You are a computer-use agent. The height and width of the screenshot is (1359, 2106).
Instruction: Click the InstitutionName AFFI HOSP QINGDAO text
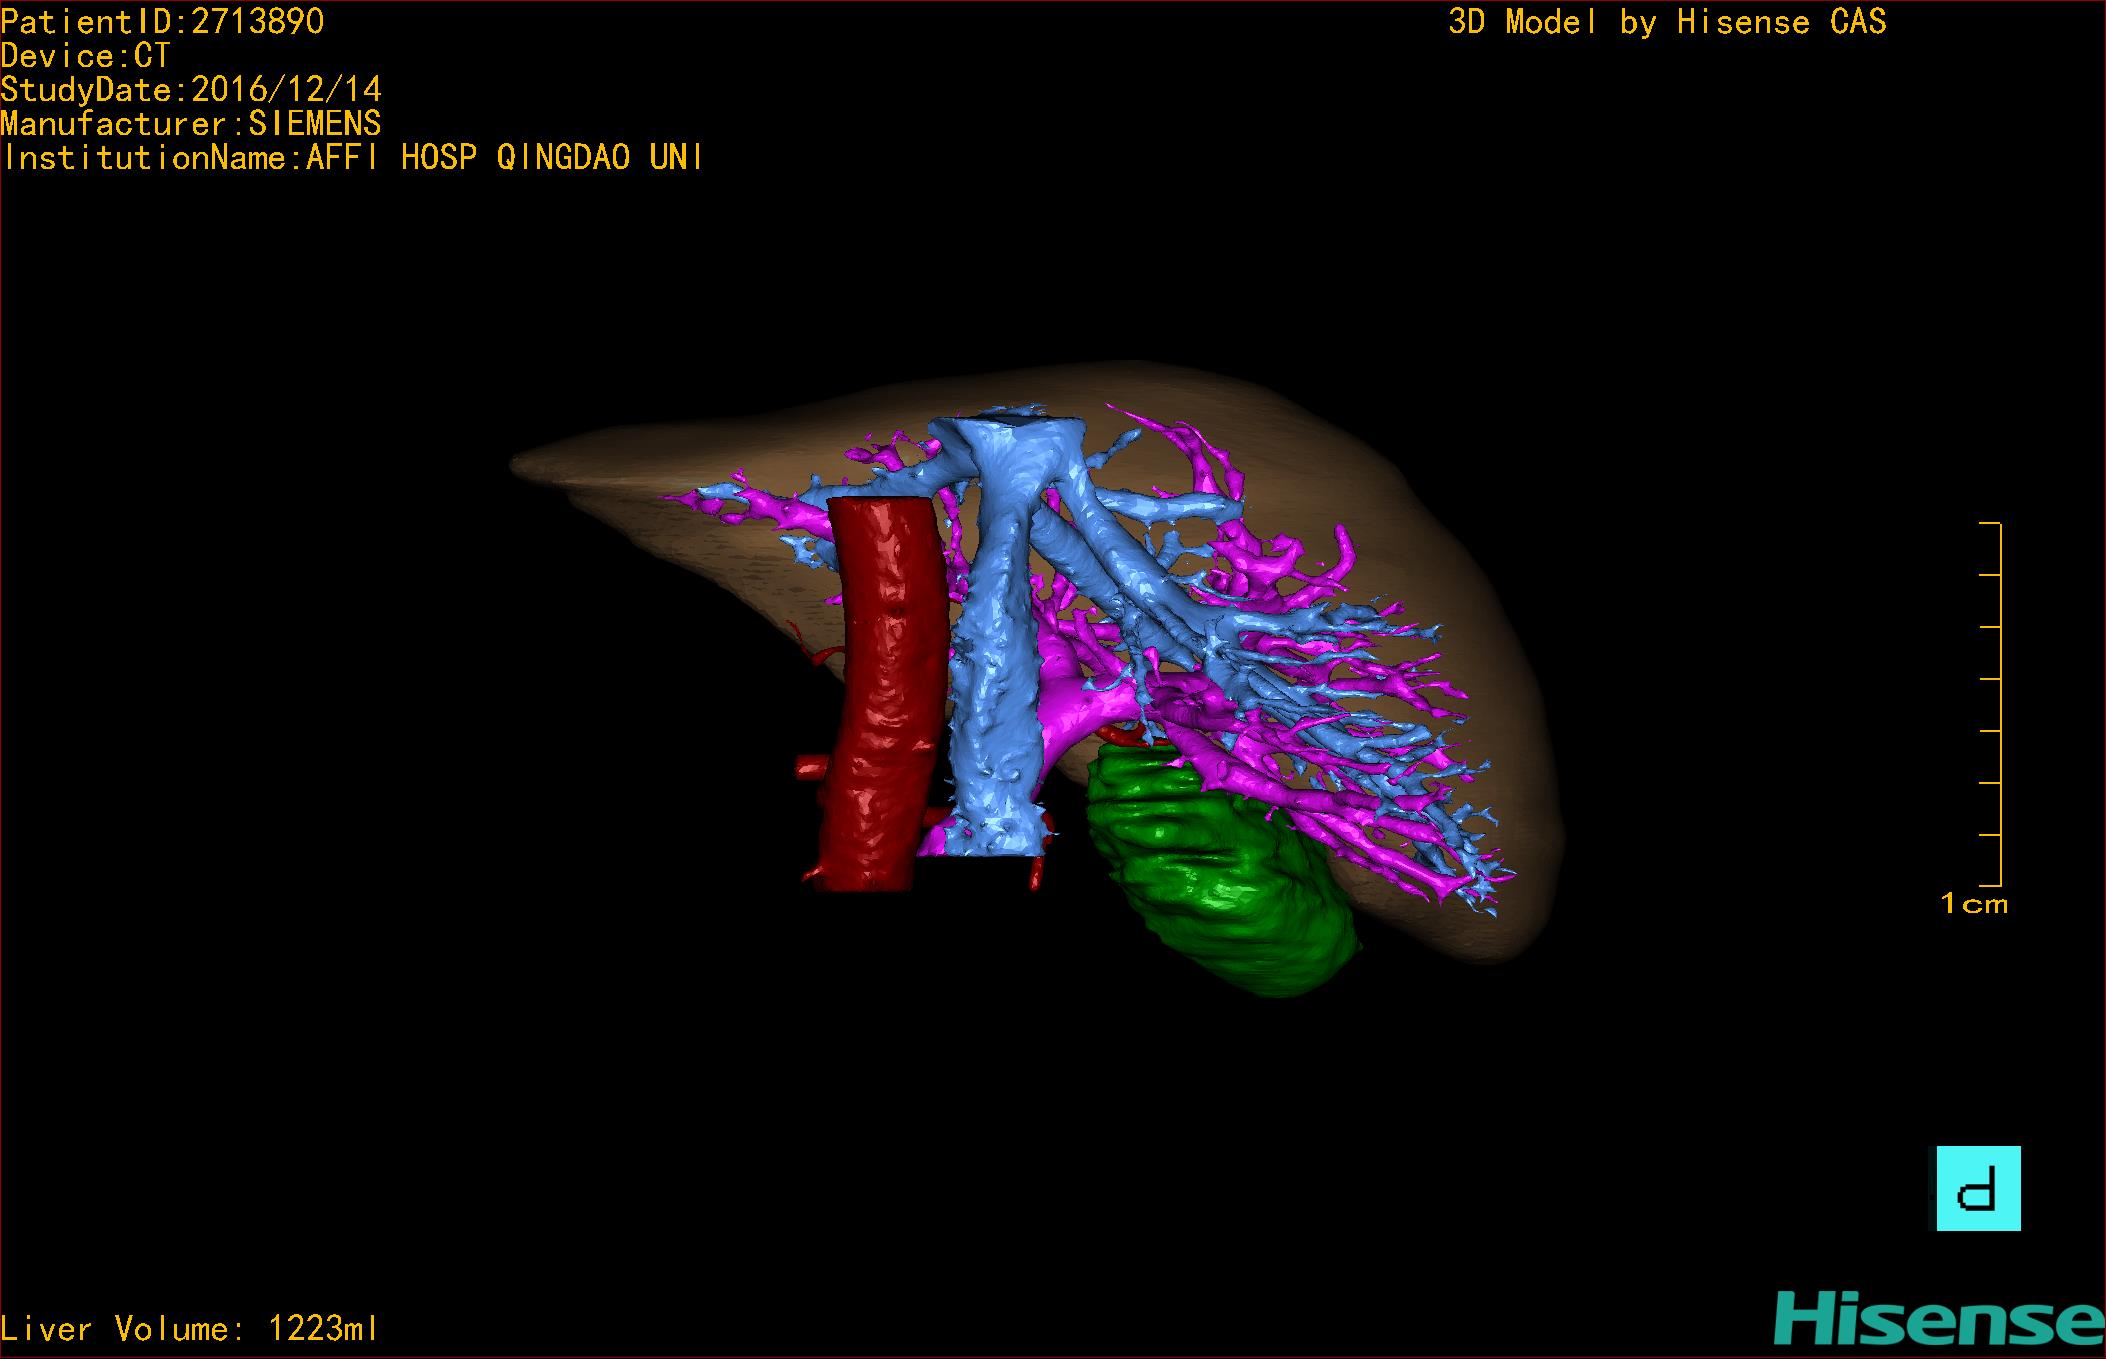pyautogui.click(x=352, y=158)
